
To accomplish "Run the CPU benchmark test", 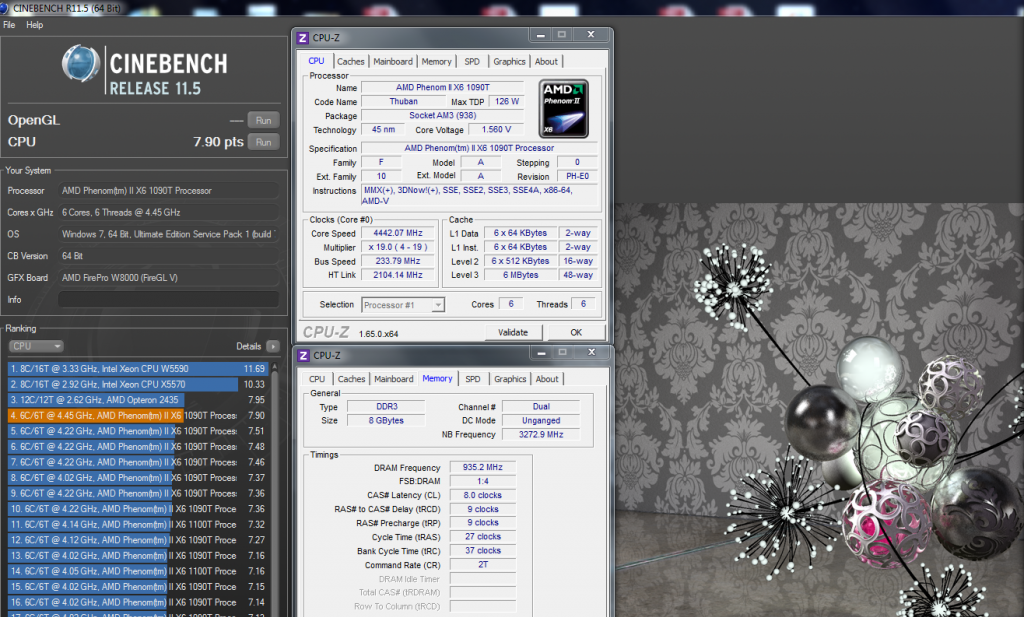I will (x=263, y=142).
